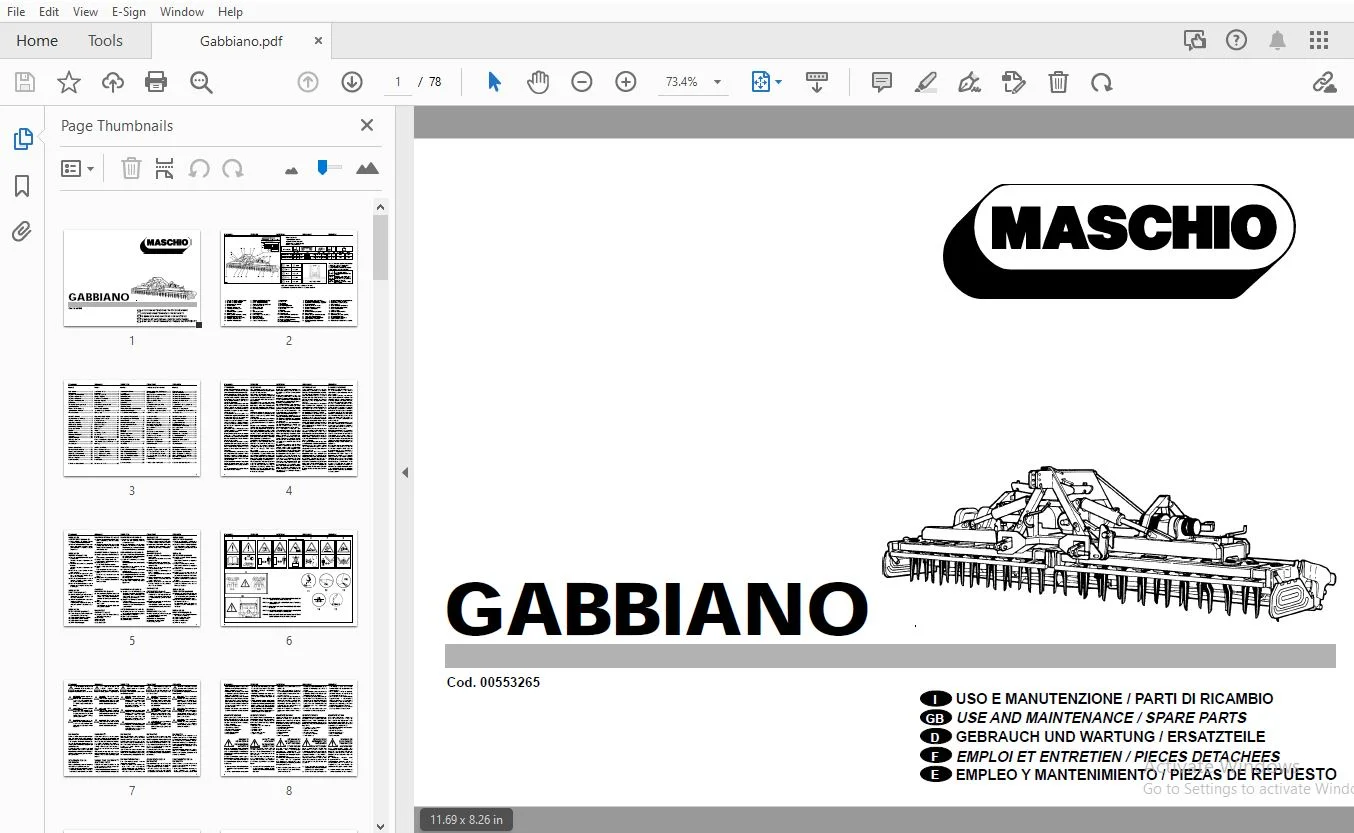Open the Fill and Sign pen tool
The width and height of the screenshot is (1354, 833).
coord(969,82)
